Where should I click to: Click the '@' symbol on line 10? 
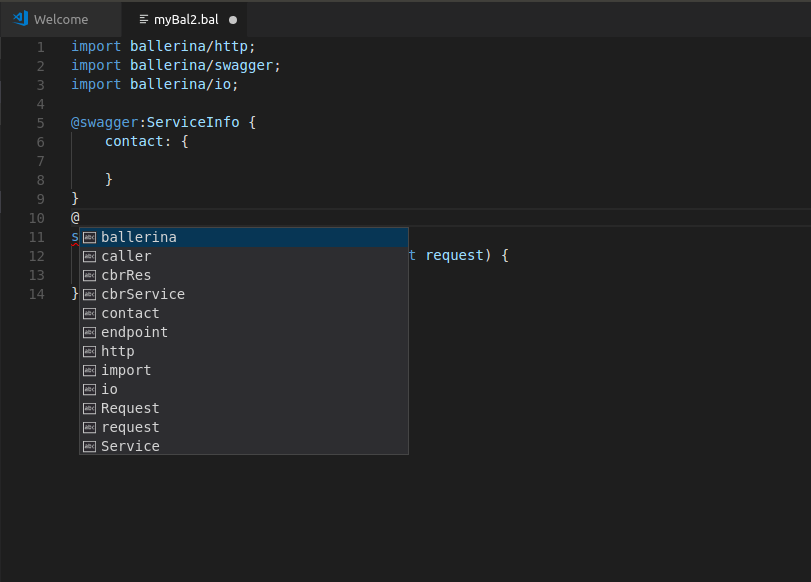76,218
